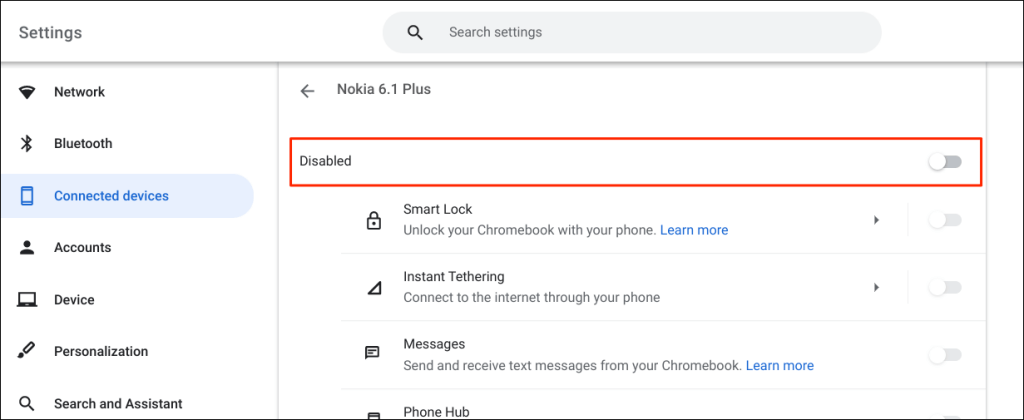Open the Smart Lock Learn more link
1024x420 pixels.
click(694, 230)
